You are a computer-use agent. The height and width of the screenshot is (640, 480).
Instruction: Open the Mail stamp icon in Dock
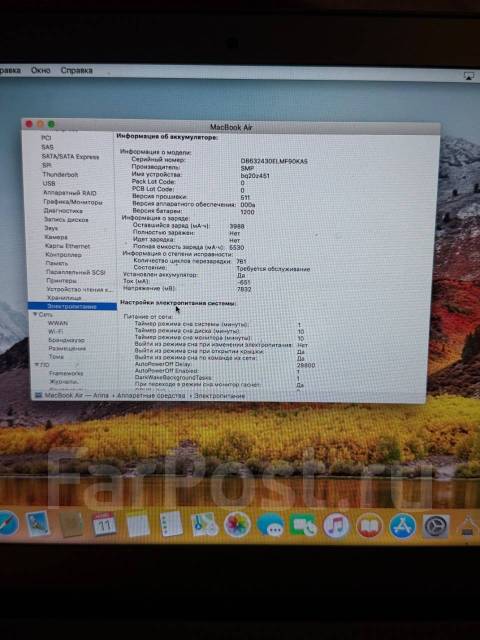(38, 524)
